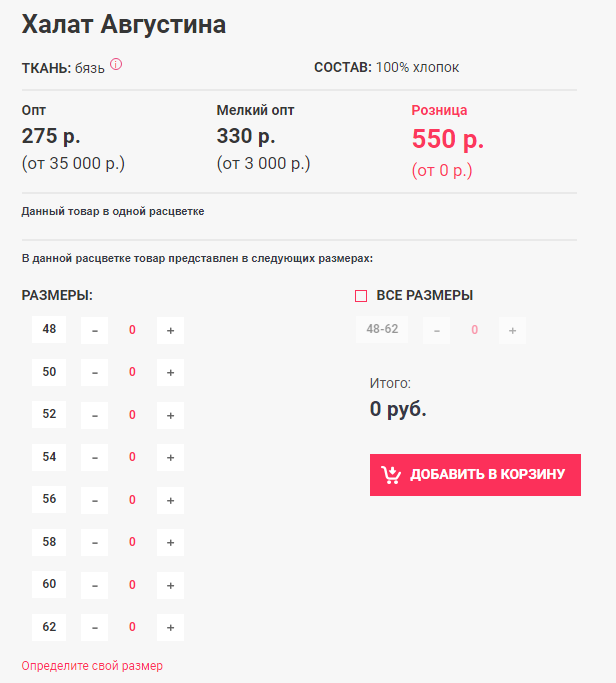Click the size 56 quantity value

pyautogui.click(x=132, y=500)
